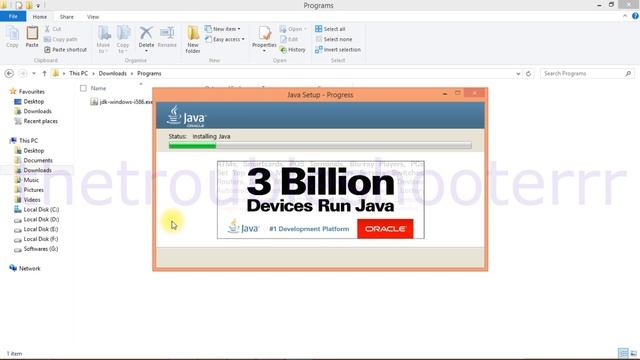Click the Cut scissors icon
The height and width of the screenshot is (360, 640).
[x=47, y=29]
